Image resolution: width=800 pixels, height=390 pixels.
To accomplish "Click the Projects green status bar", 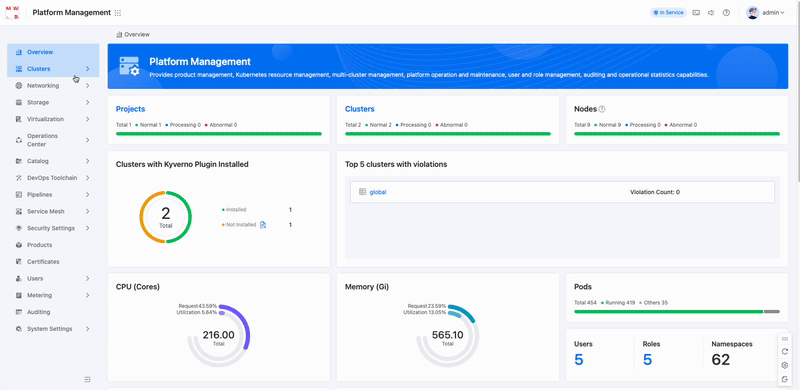I will coord(219,134).
